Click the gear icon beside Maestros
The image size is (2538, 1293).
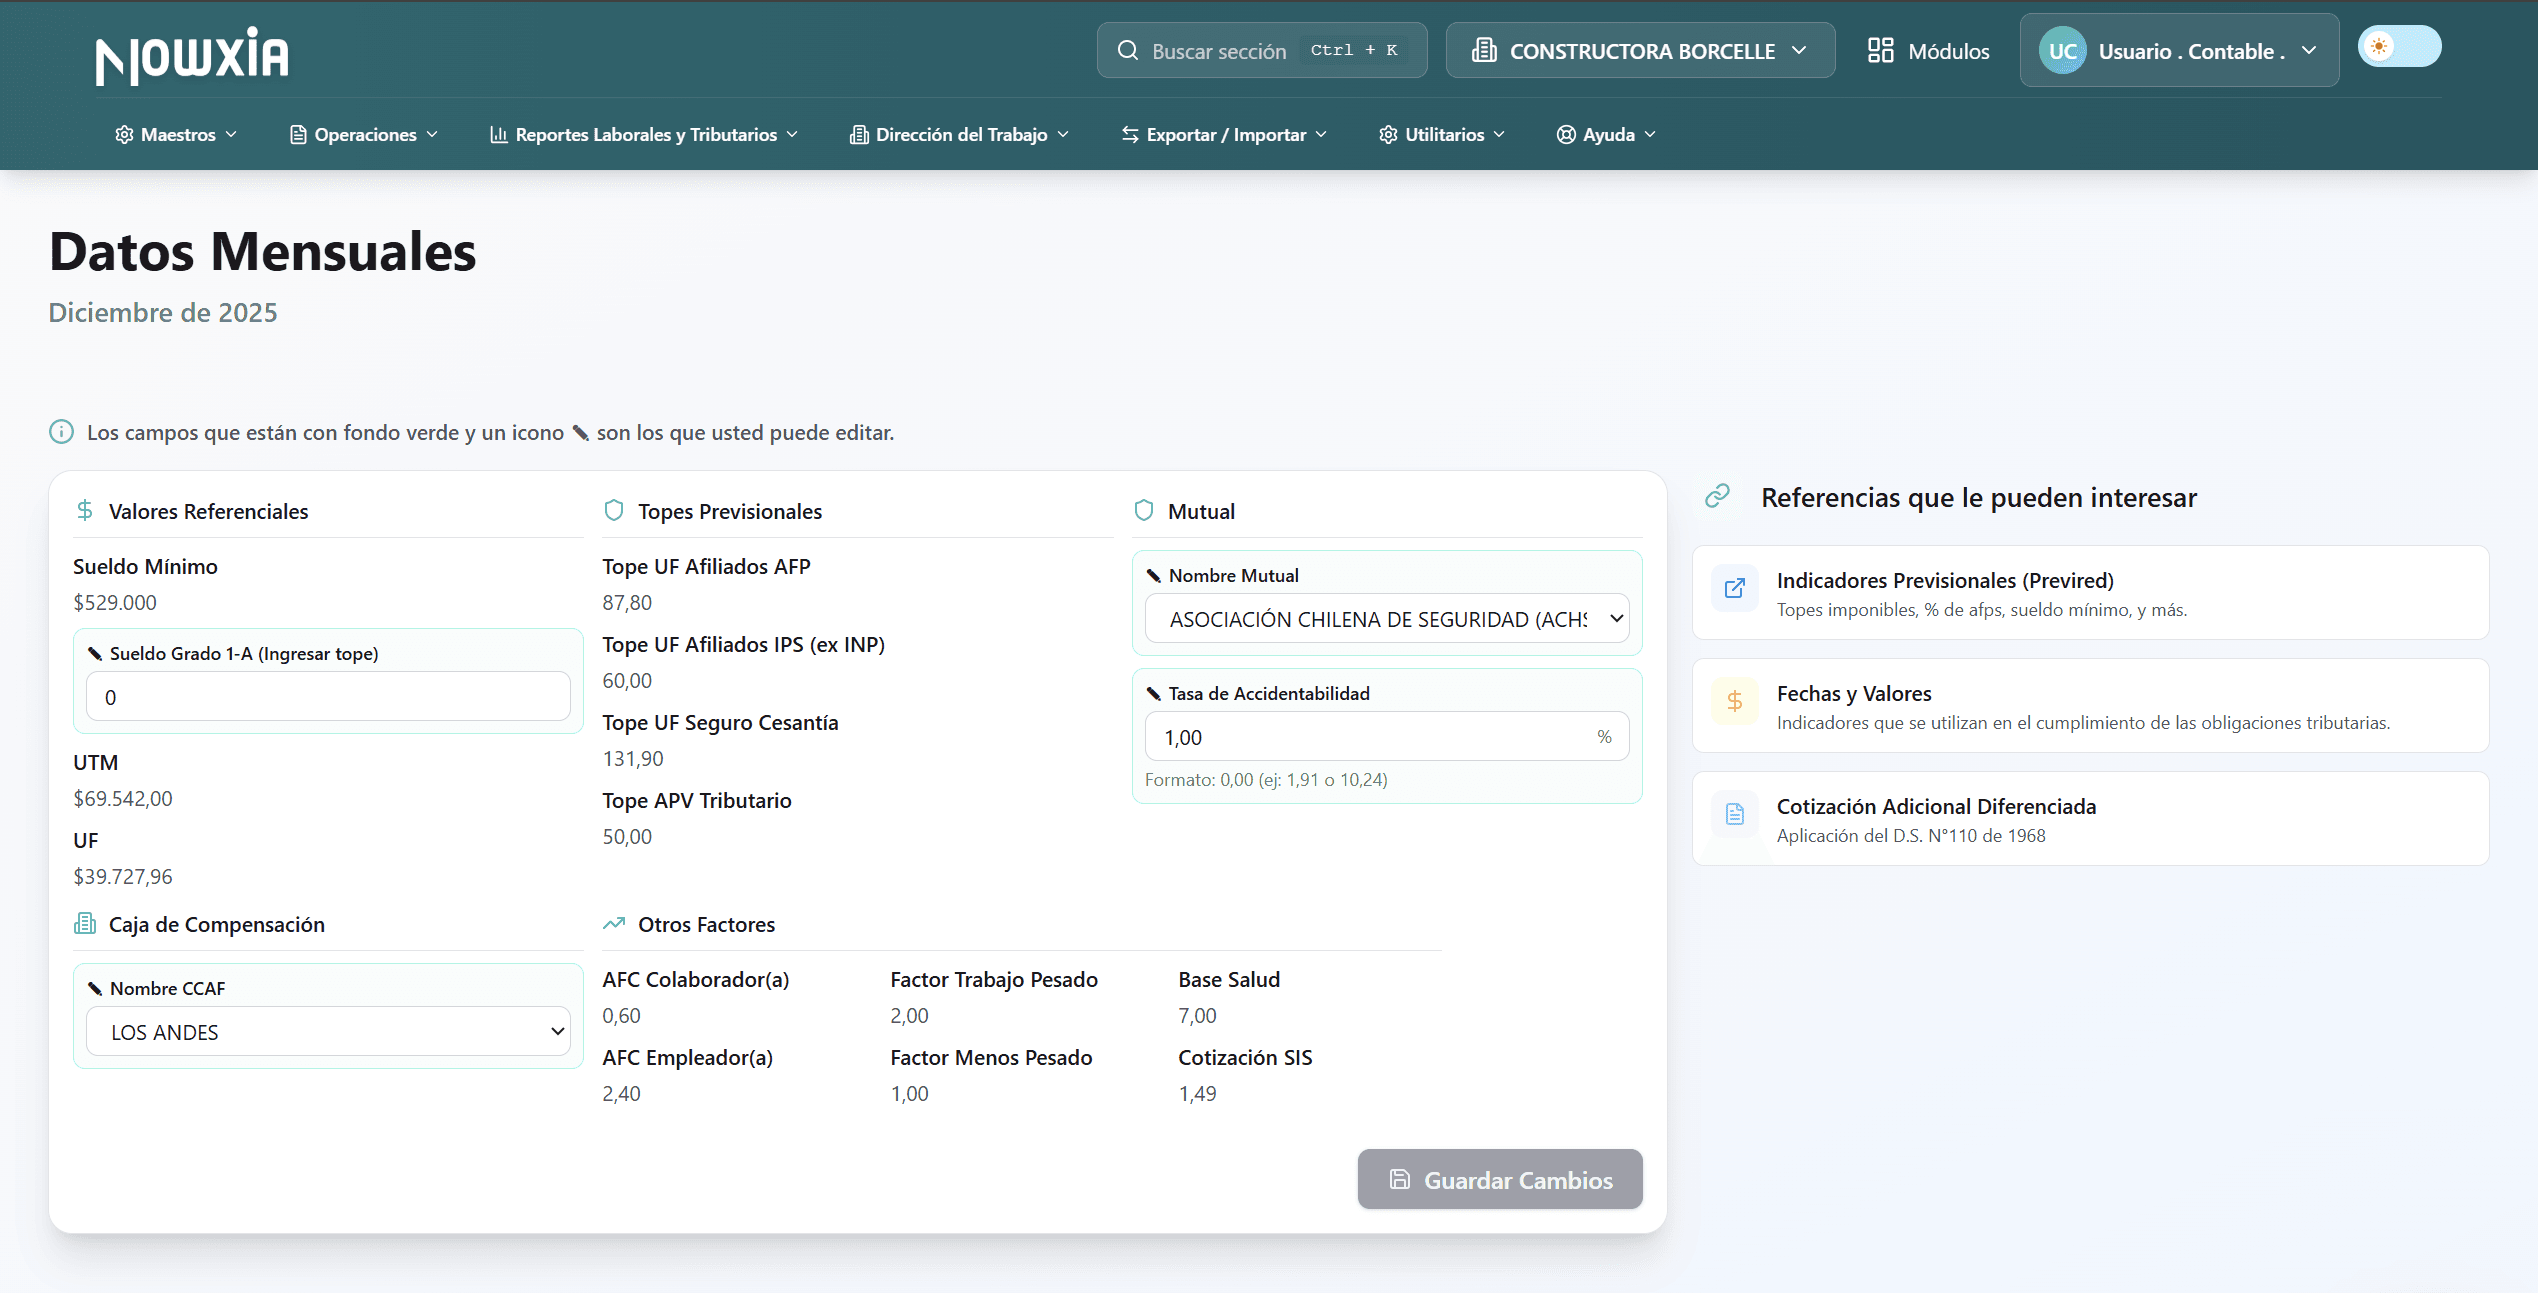[x=124, y=134]
